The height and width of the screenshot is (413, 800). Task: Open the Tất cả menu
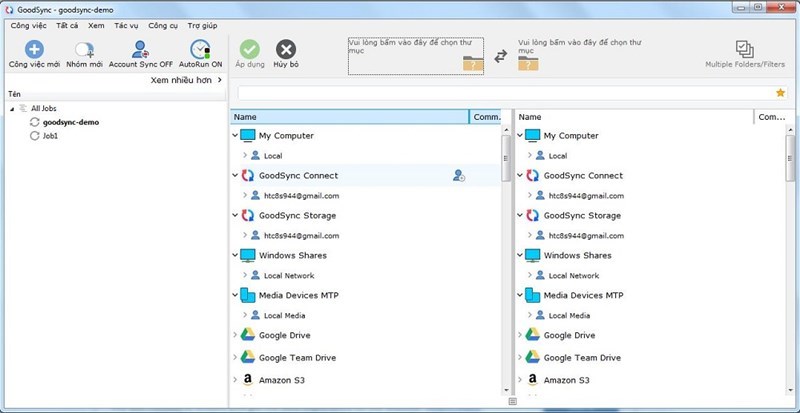point(67,26)
